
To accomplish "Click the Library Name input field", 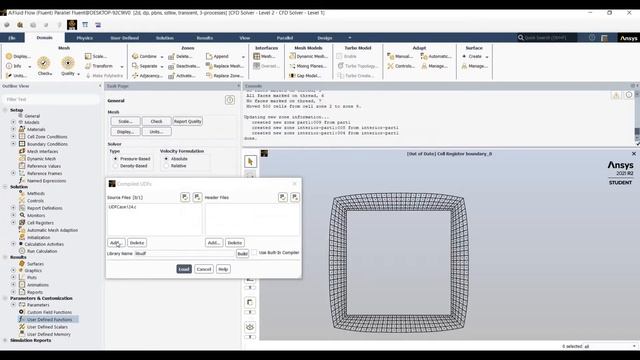I will pos(184,253).
